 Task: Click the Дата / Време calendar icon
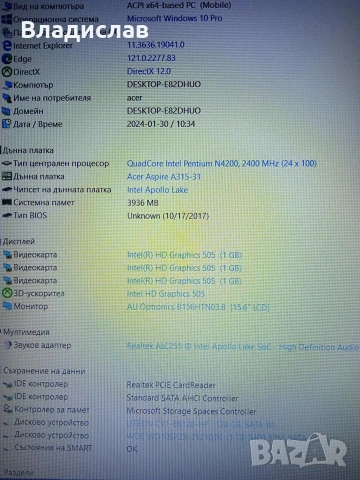click(x=7, y=124)
